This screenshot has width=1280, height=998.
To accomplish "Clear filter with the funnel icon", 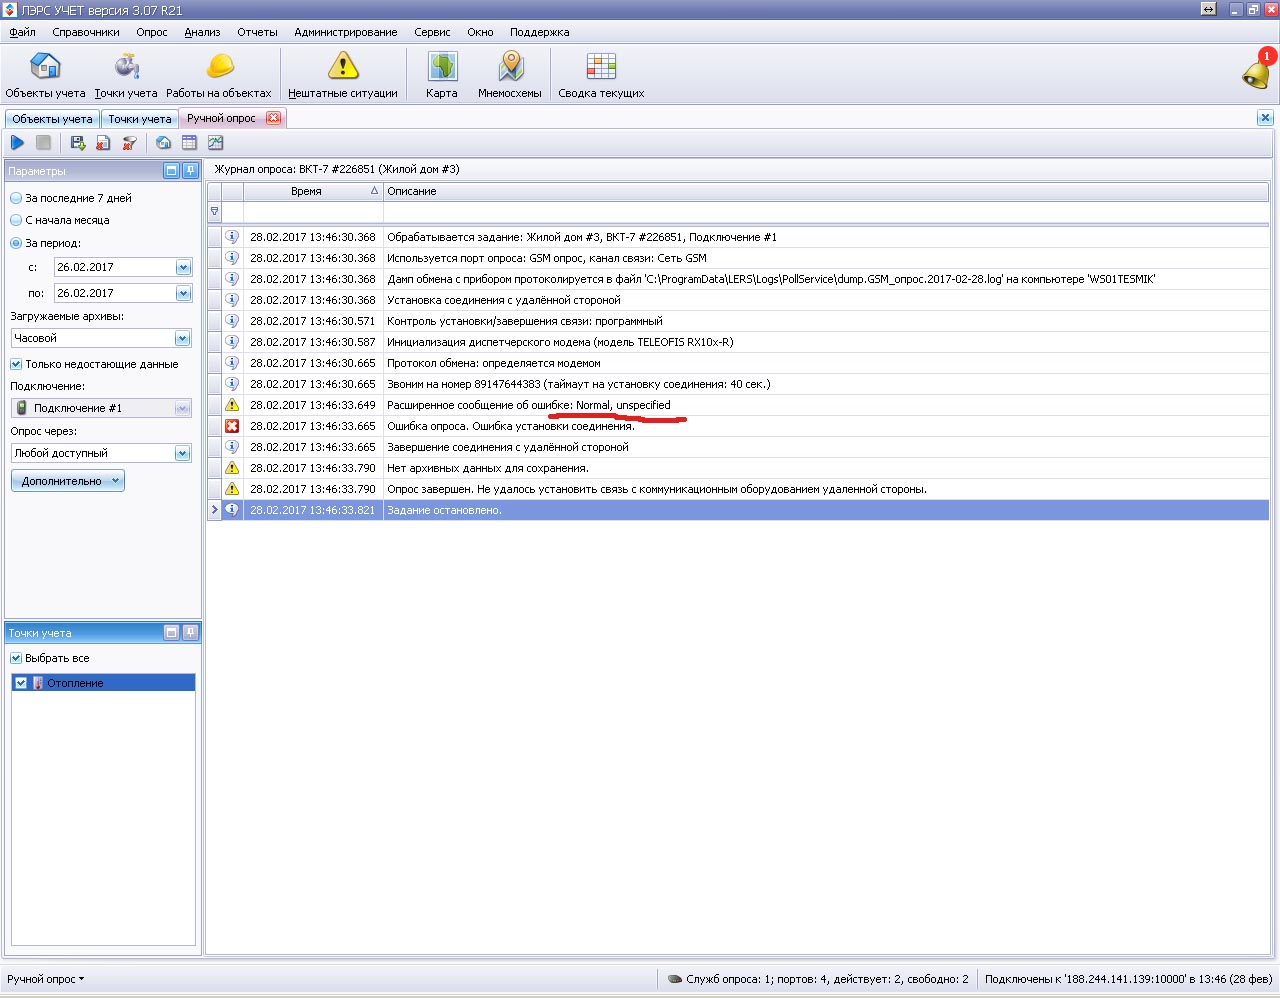I will (x=129, y=143).
